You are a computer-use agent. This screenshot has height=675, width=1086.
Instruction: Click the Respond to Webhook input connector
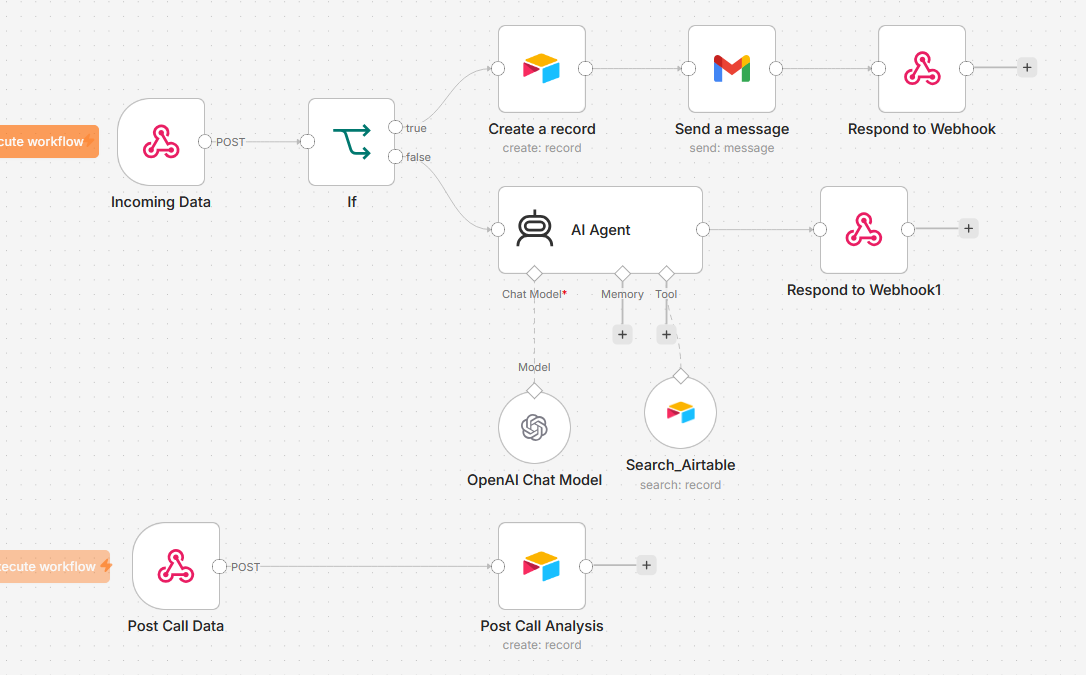(878, 69)
